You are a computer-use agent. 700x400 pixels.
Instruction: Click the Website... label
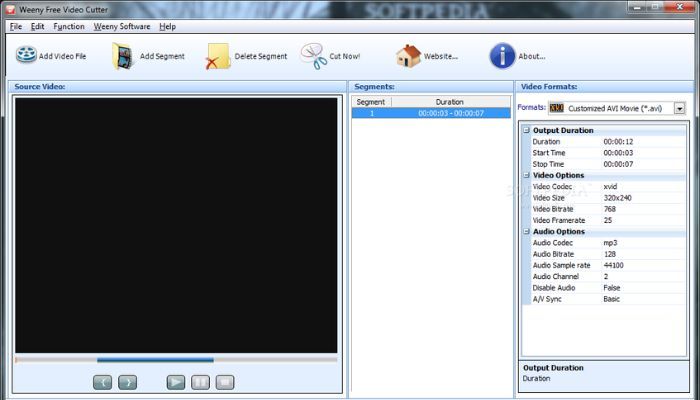coord(441,56)
